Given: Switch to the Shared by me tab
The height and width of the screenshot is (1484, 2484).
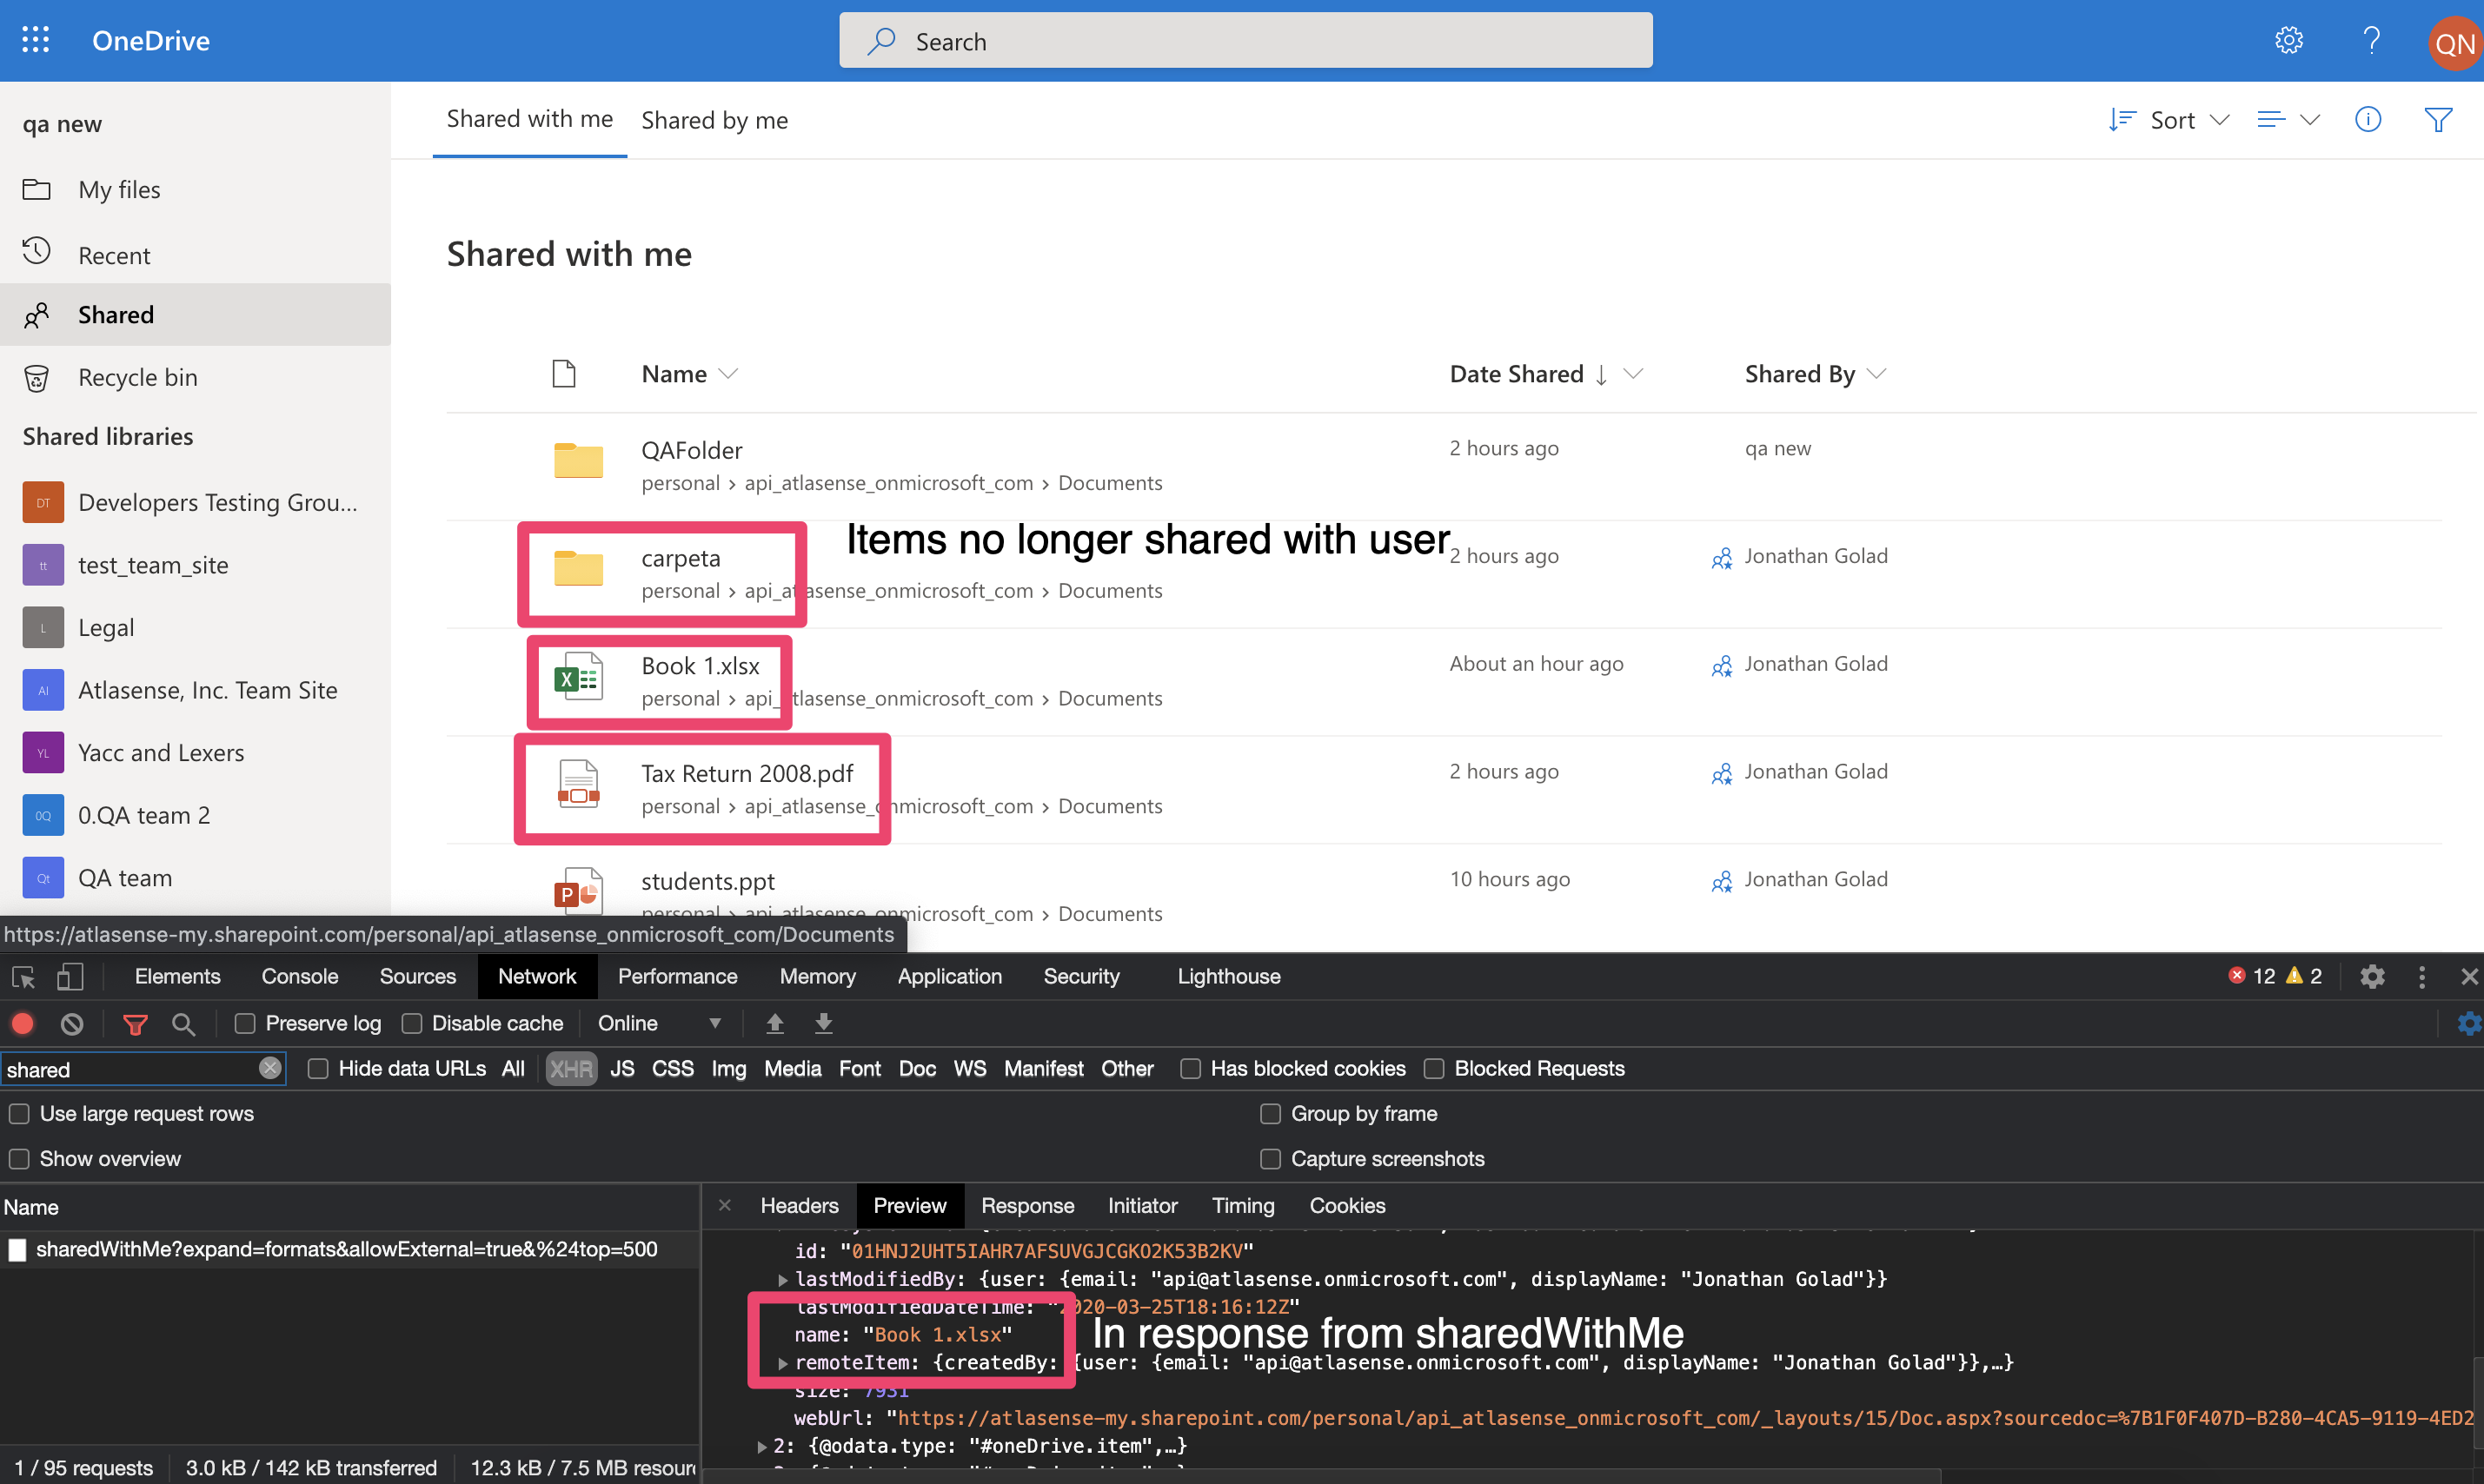Looking at the screenshot, I should pos(714,119).
